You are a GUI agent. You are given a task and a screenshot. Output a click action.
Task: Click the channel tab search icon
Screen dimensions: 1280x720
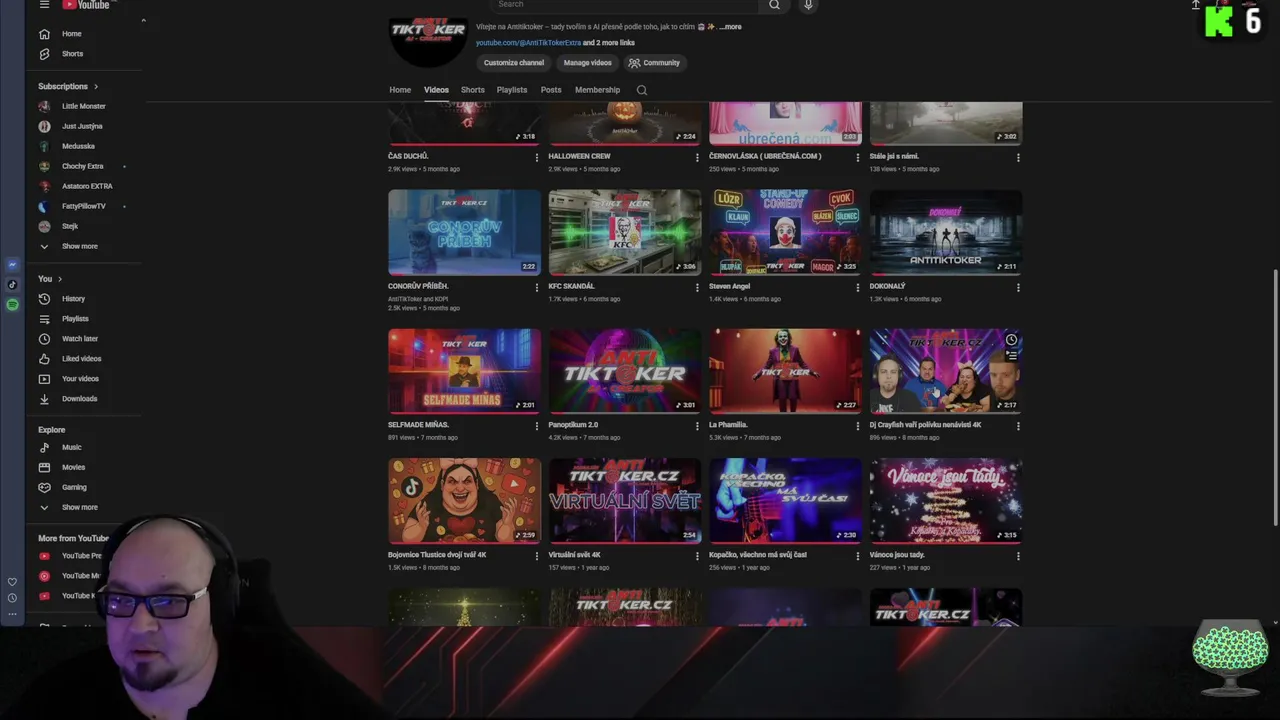pos(642,90)
